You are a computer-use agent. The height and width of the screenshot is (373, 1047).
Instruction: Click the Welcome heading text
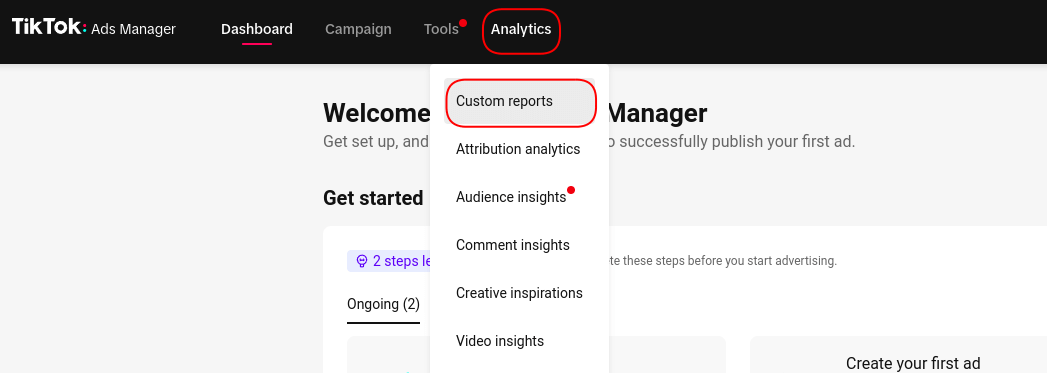pyautogui.click(x=377, y=113)
